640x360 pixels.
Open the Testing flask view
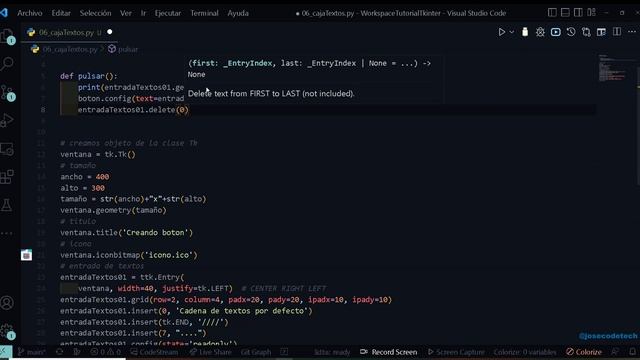click(x=7, y=205)
